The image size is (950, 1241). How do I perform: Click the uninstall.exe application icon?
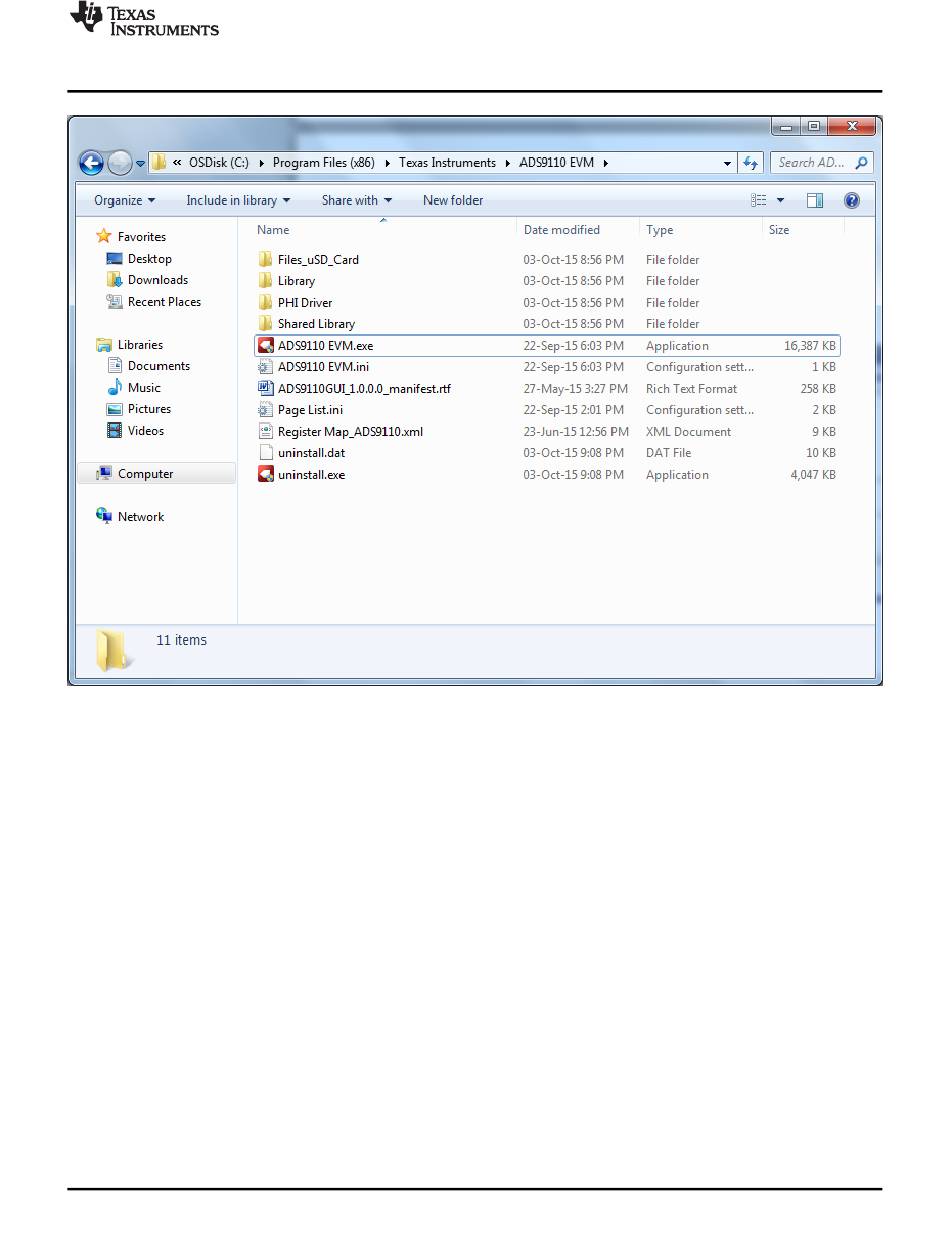click(x=265, y=474)
